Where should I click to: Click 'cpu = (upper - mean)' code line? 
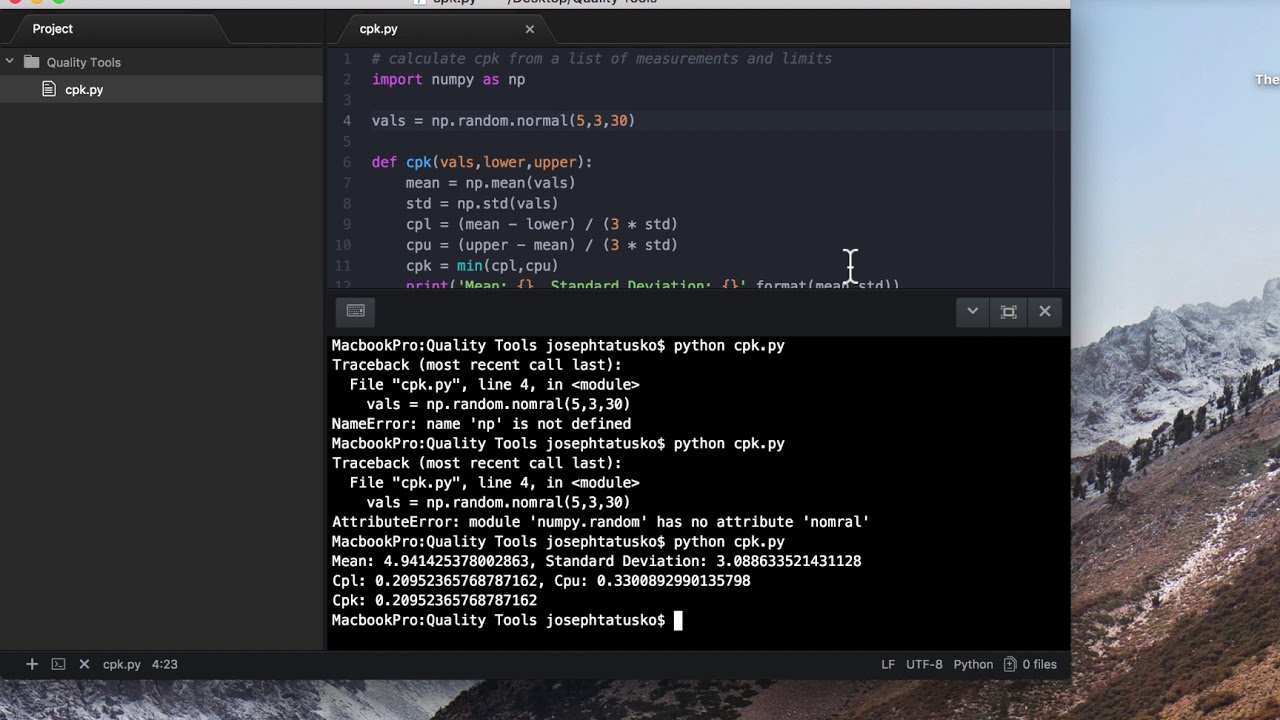(x=541, y=245)
